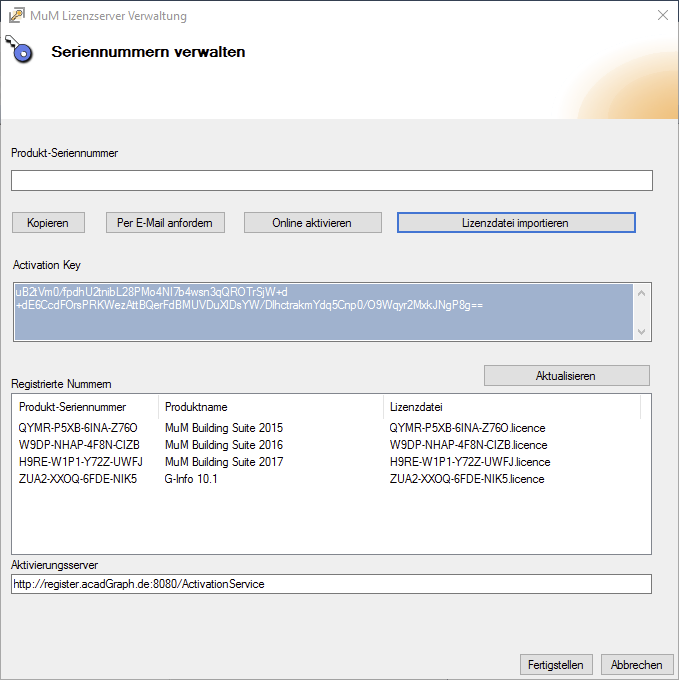679x680 pixels.
Task: Click Per E-Mail anfordern button
Action: point(165,222)
